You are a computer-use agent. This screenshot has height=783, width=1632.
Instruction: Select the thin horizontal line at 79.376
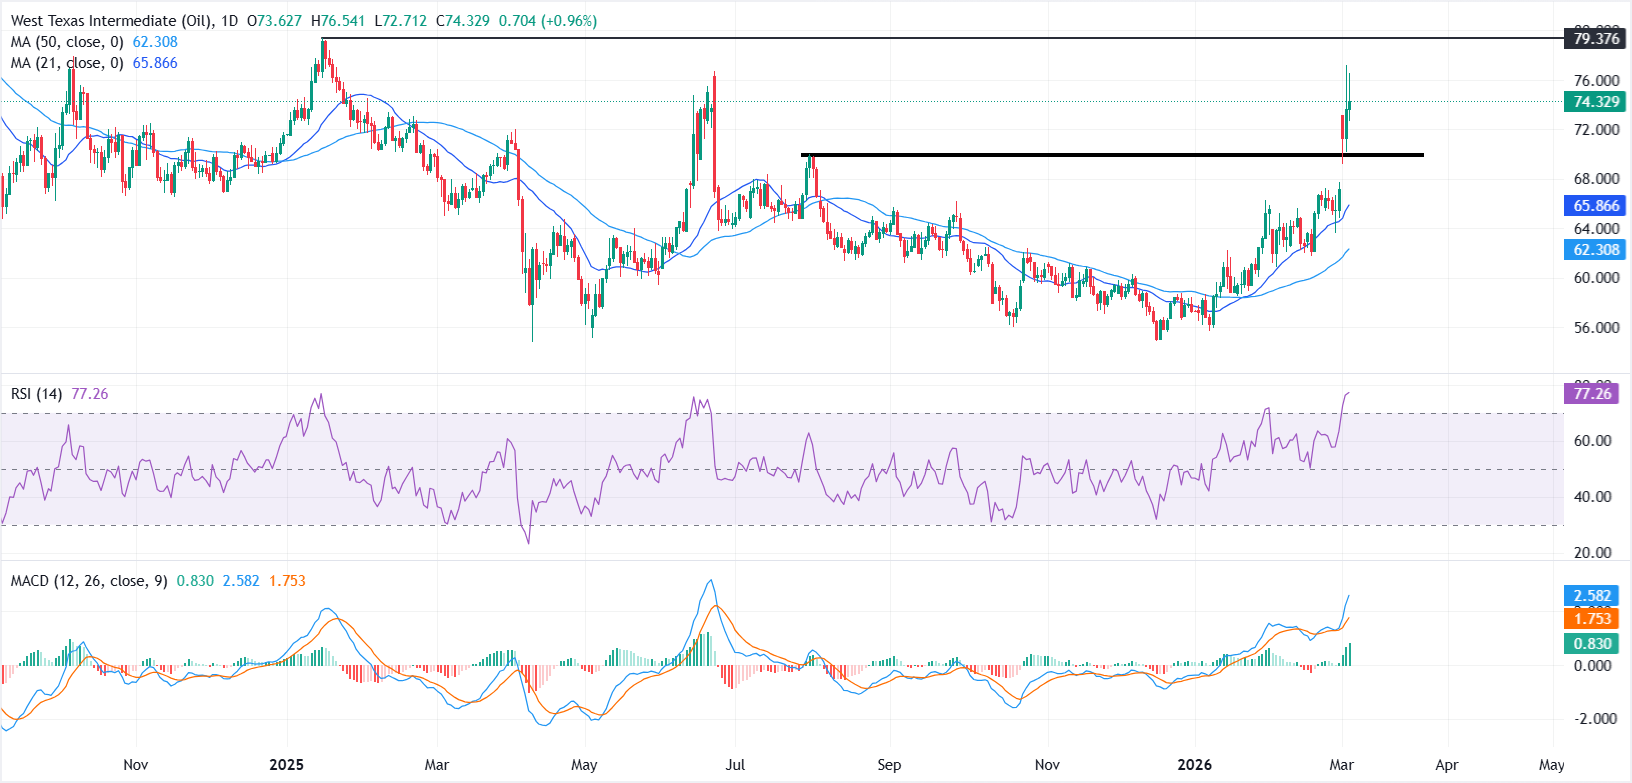pyautogui.click(x=900, y=38)
